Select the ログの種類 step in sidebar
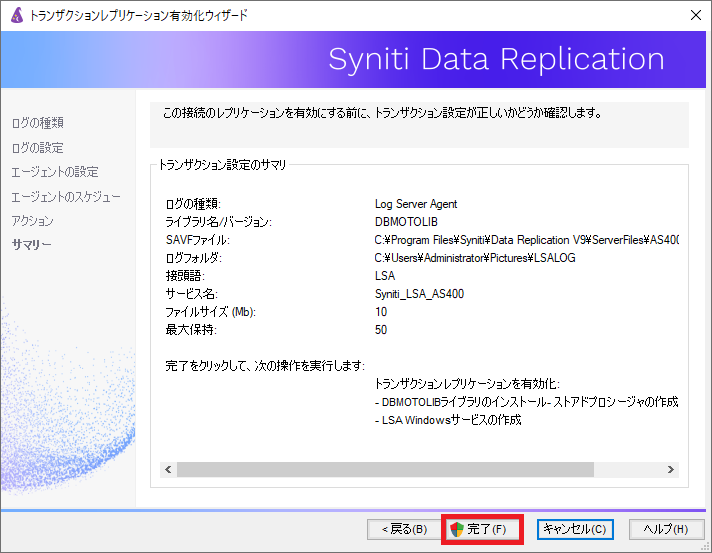 tap(38, 123)
